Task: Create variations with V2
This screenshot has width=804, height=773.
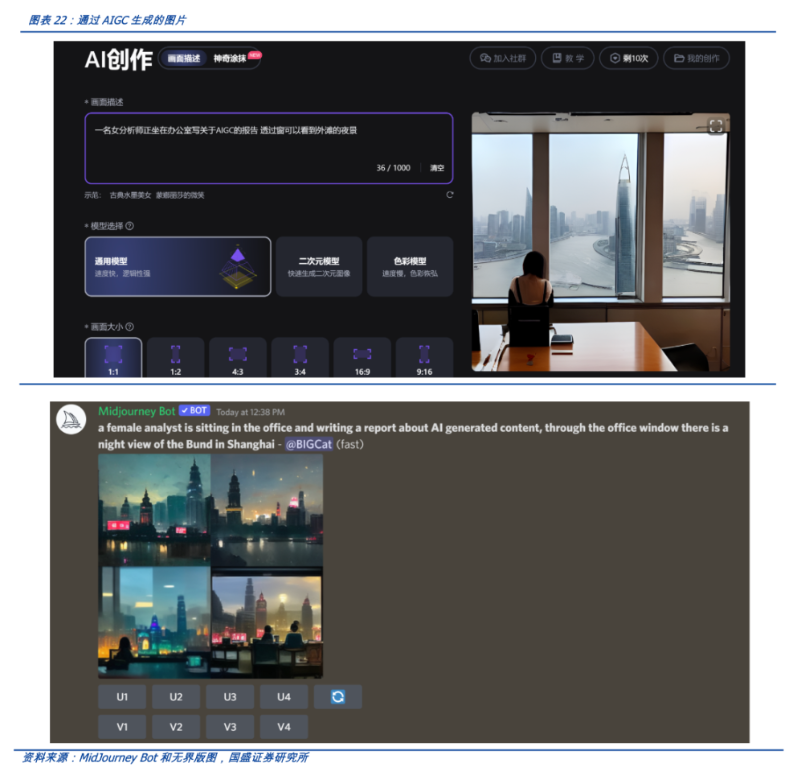Action: click(x=176, y=727)
